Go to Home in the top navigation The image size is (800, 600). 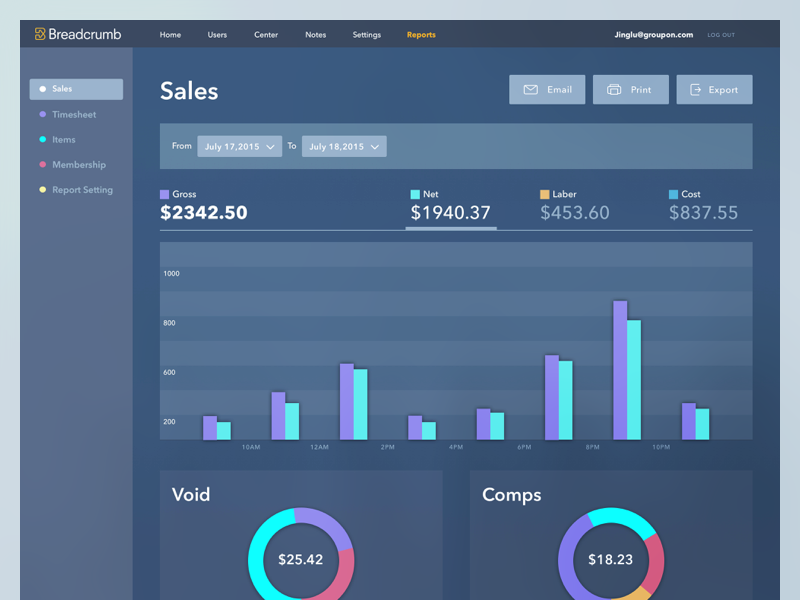tap(170, 35)
